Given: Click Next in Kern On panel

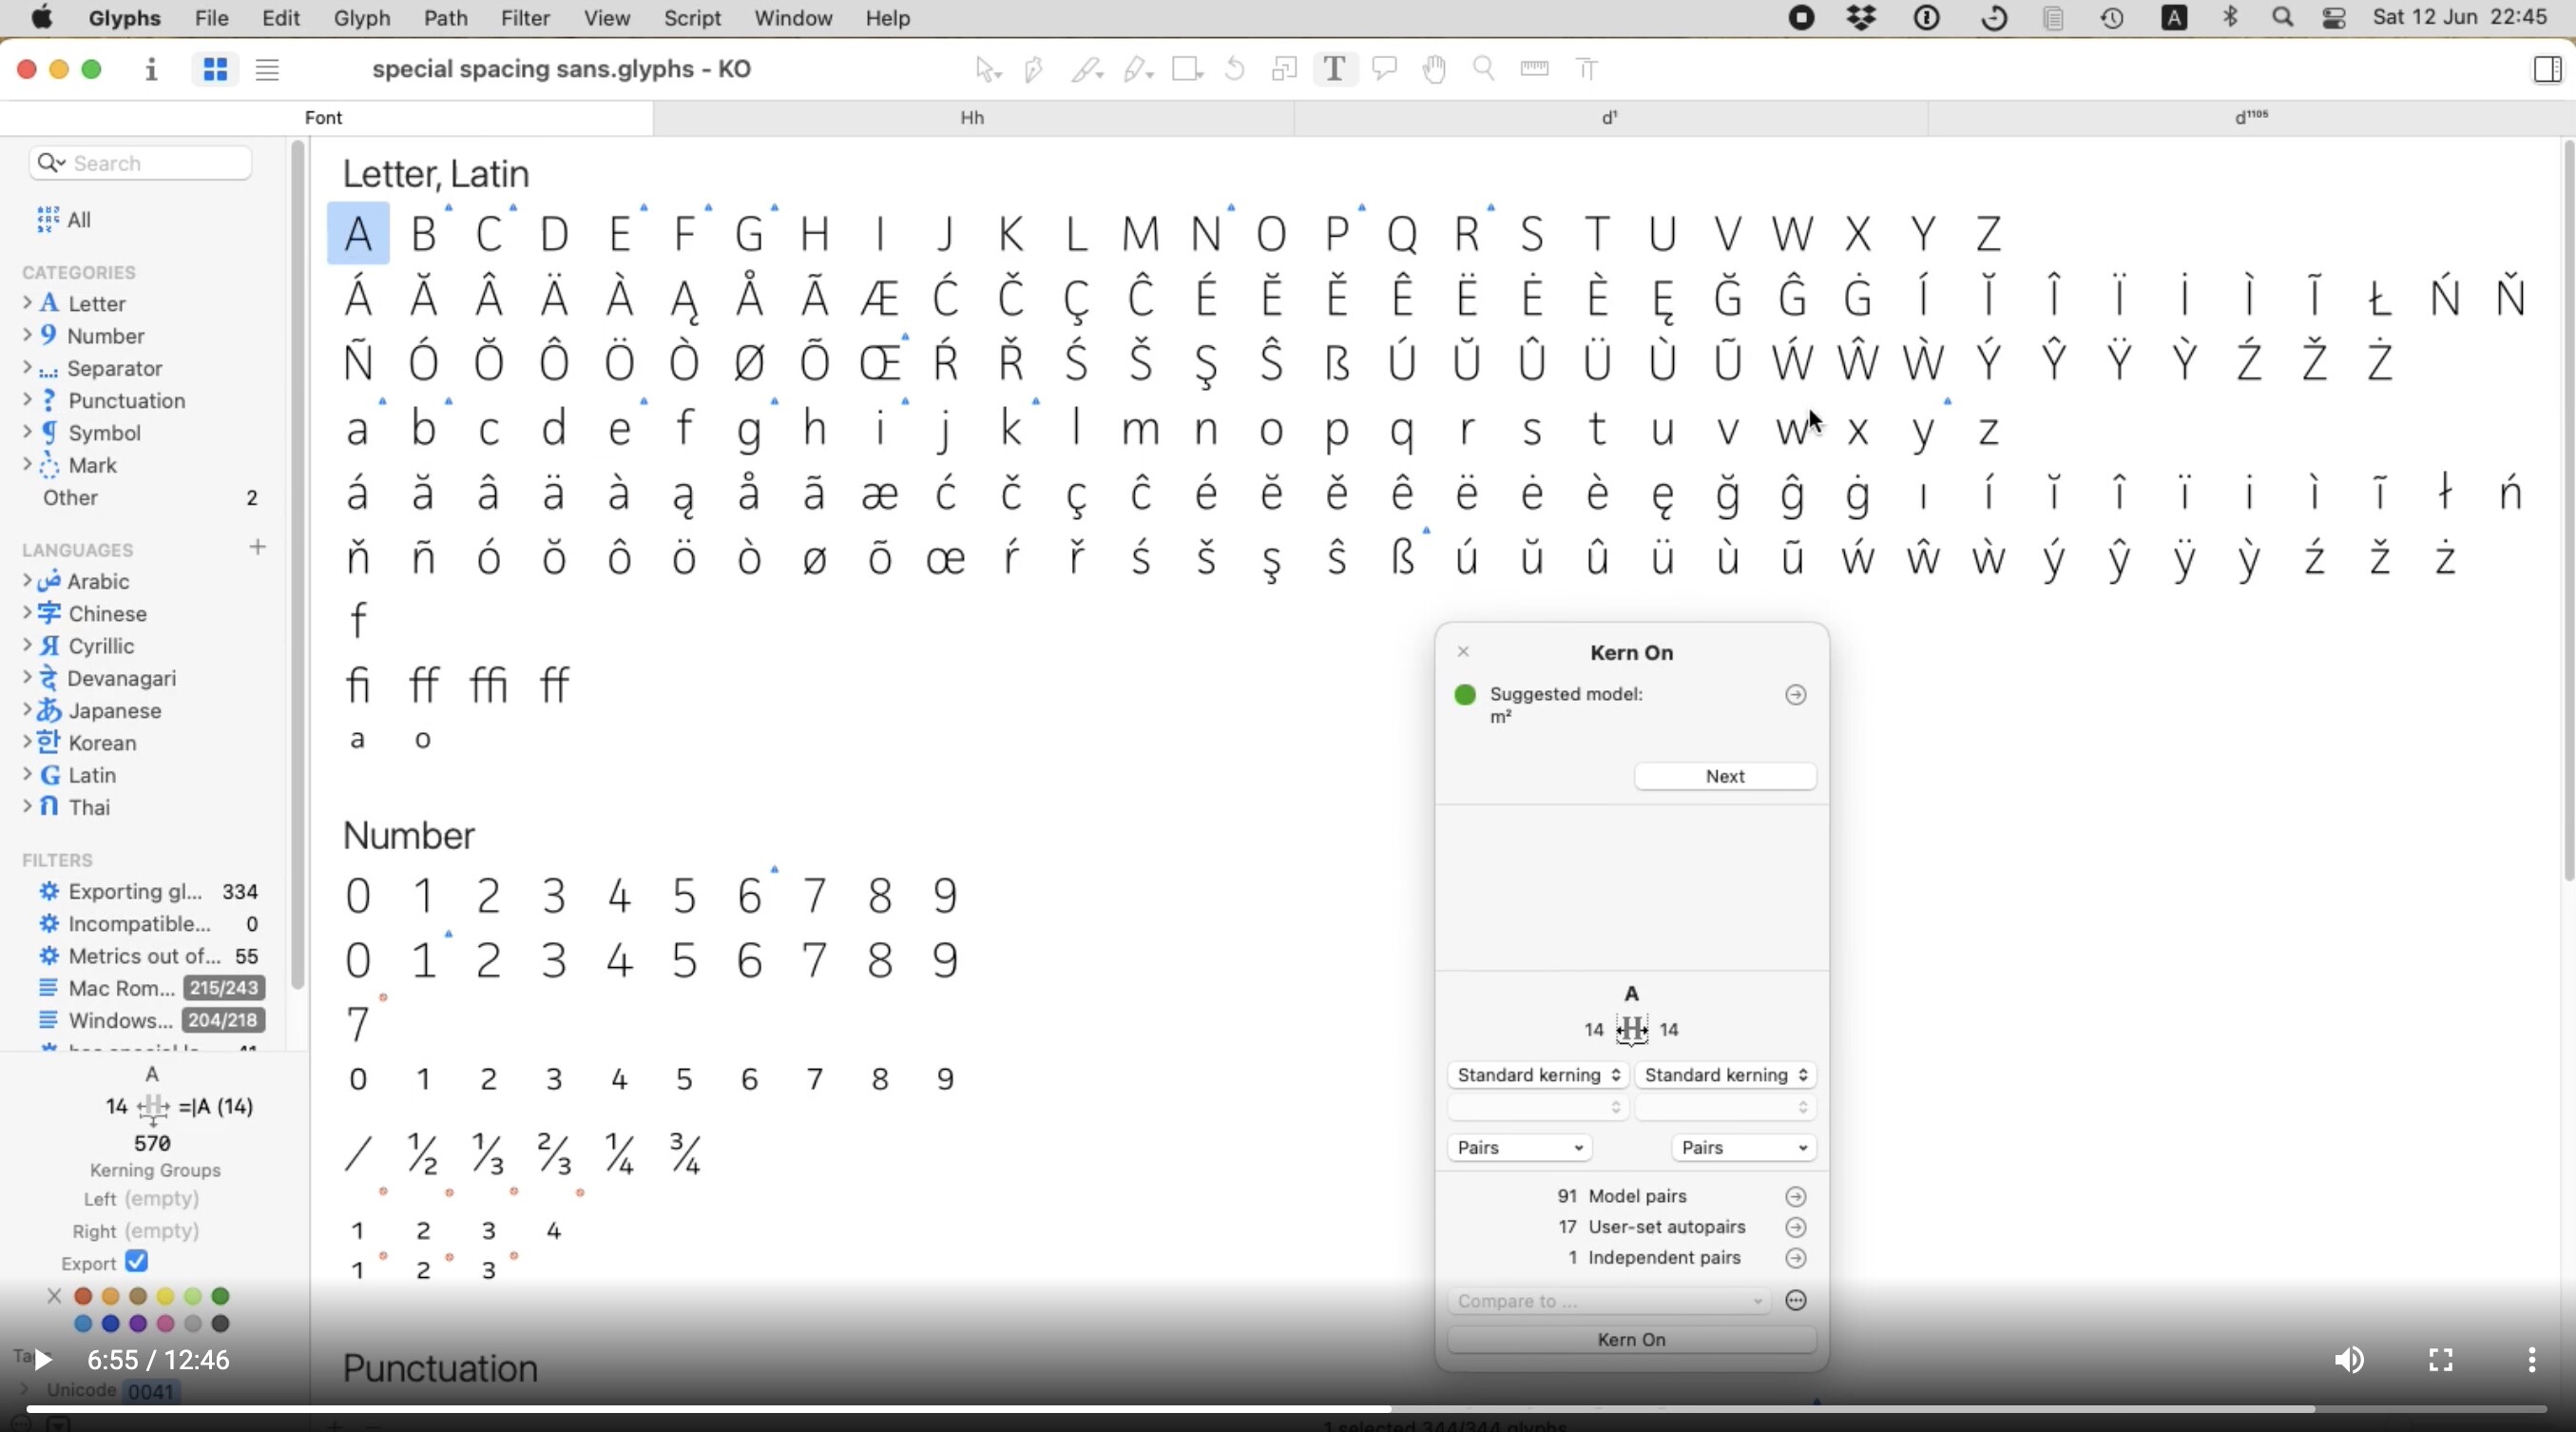Looking at the screenshot, I should (1725, 777).
